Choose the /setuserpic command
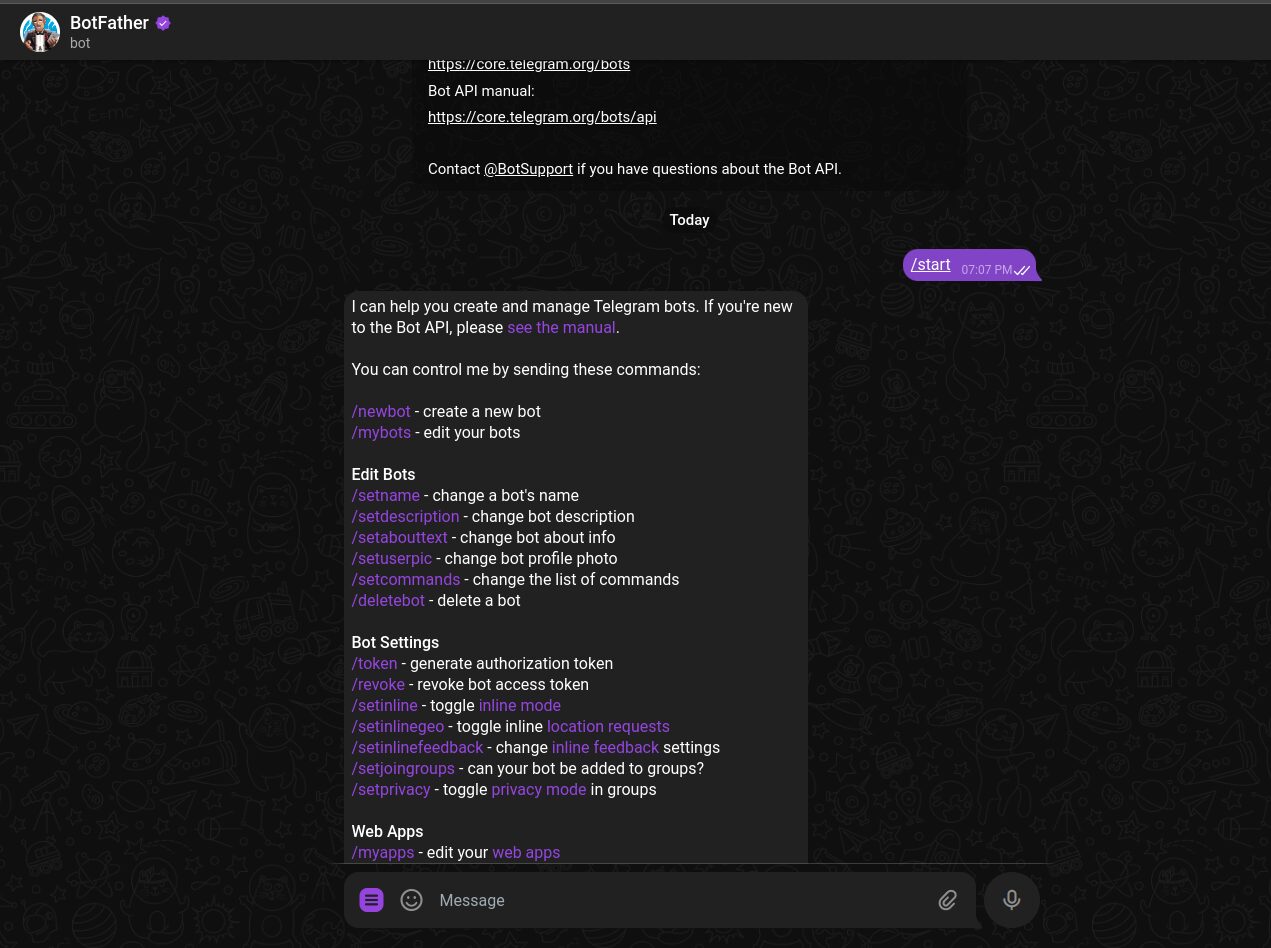1271x948 pixels. (392, 558)
